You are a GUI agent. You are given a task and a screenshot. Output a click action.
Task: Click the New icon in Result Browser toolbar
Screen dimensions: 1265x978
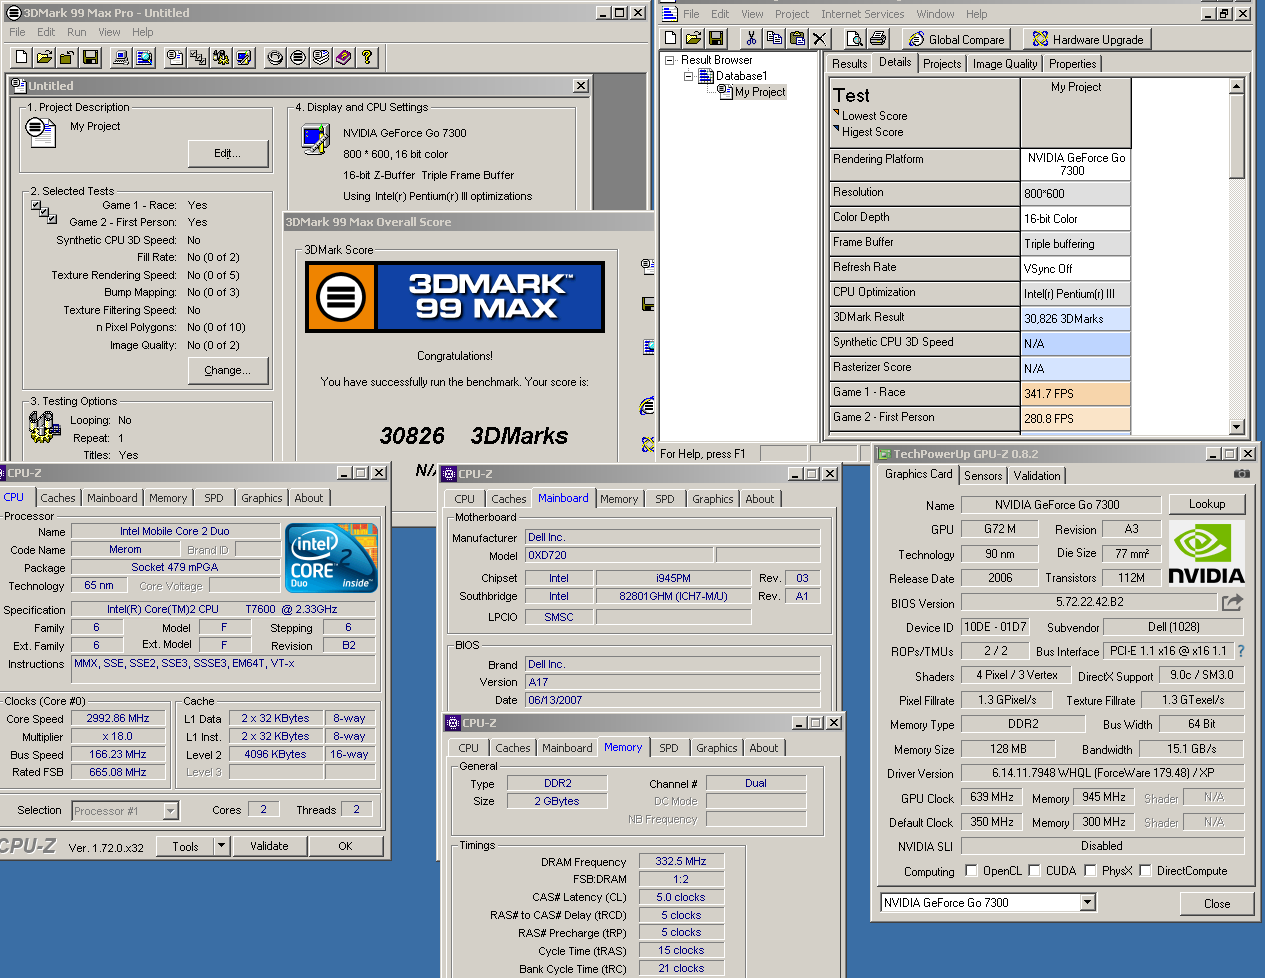click(671, 38)
